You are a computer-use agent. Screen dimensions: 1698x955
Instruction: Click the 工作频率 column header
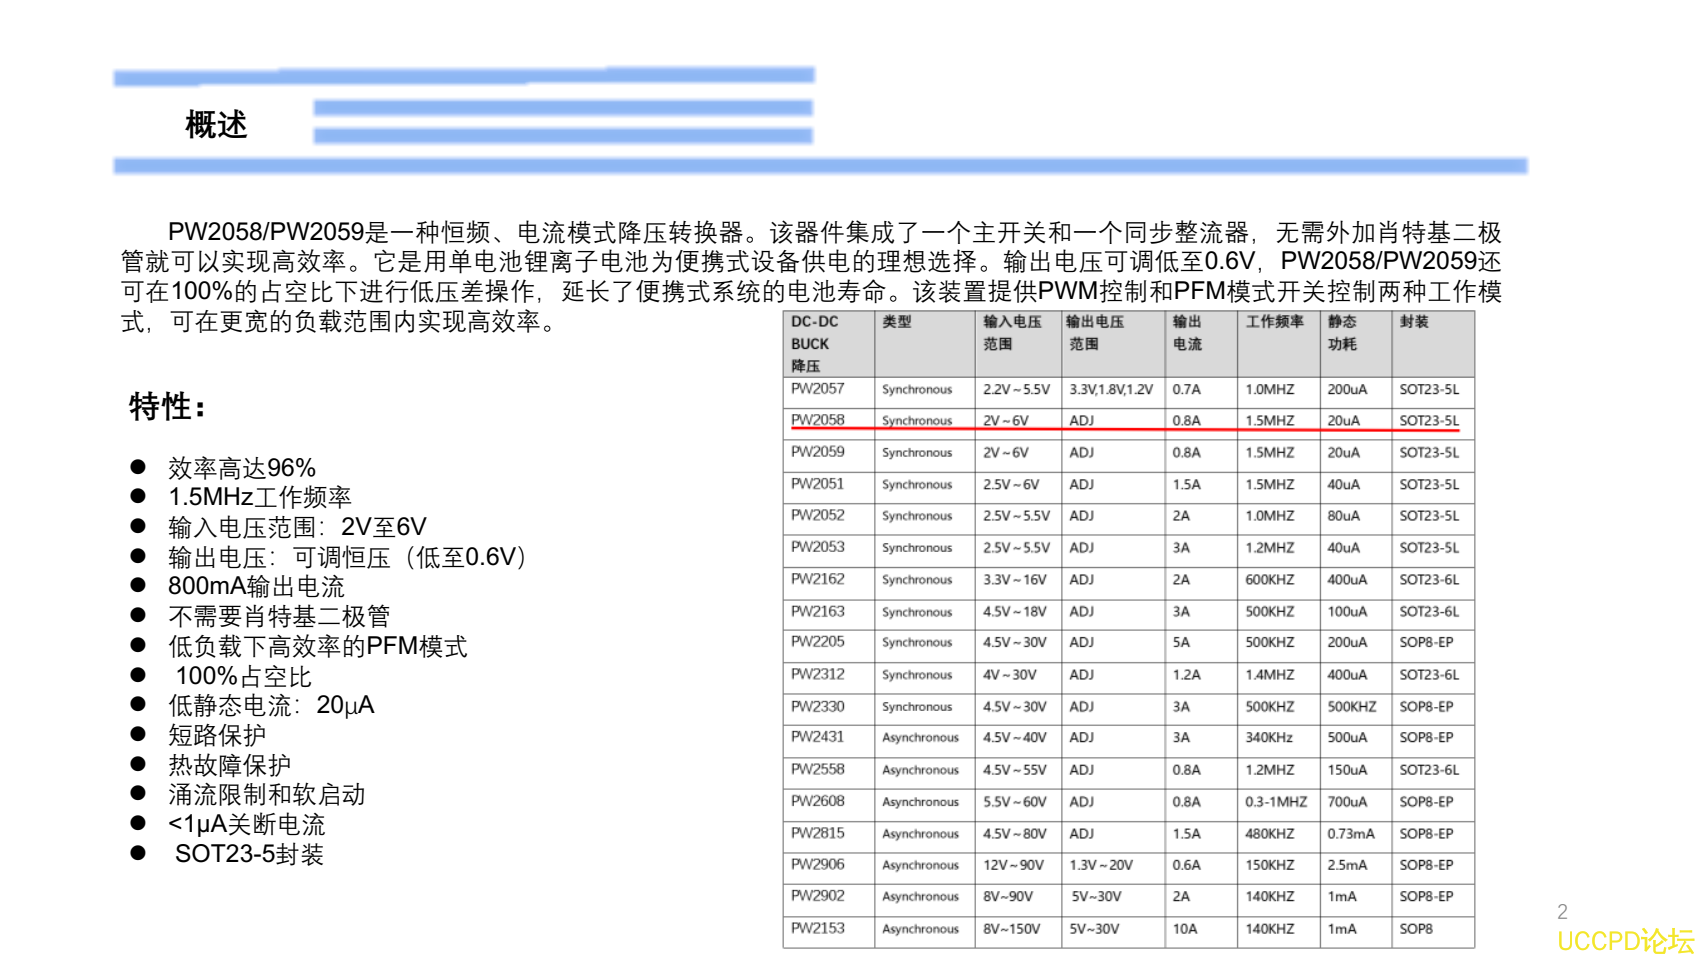tap(1274, 322)
